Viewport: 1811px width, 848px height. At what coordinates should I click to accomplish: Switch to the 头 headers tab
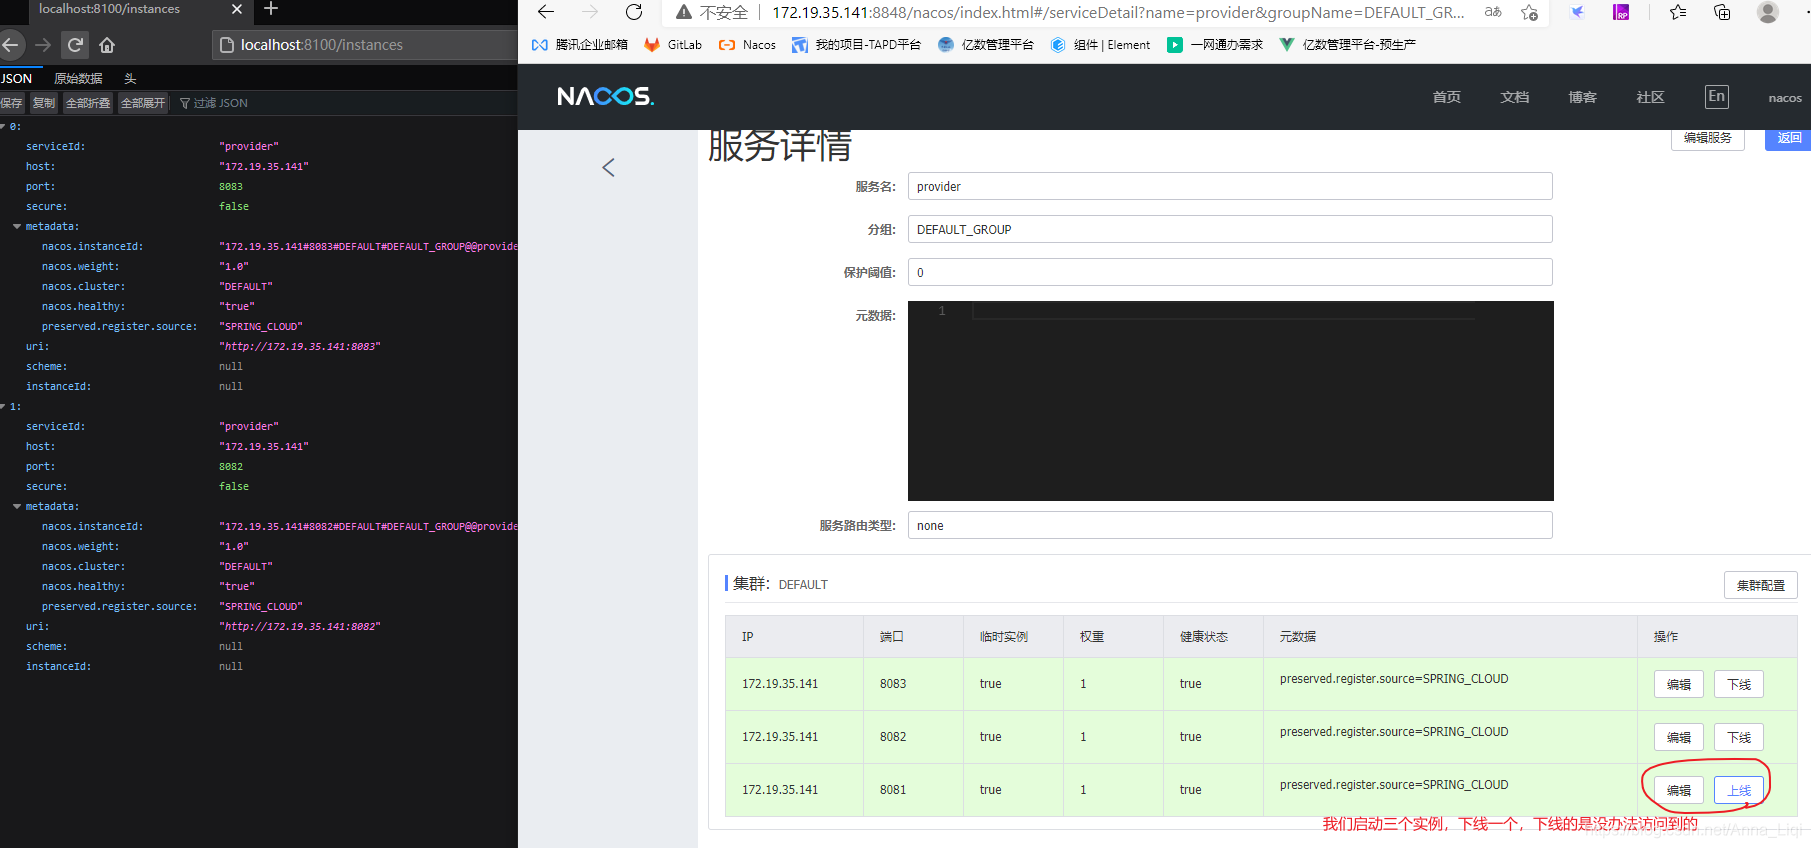[130, 78]
